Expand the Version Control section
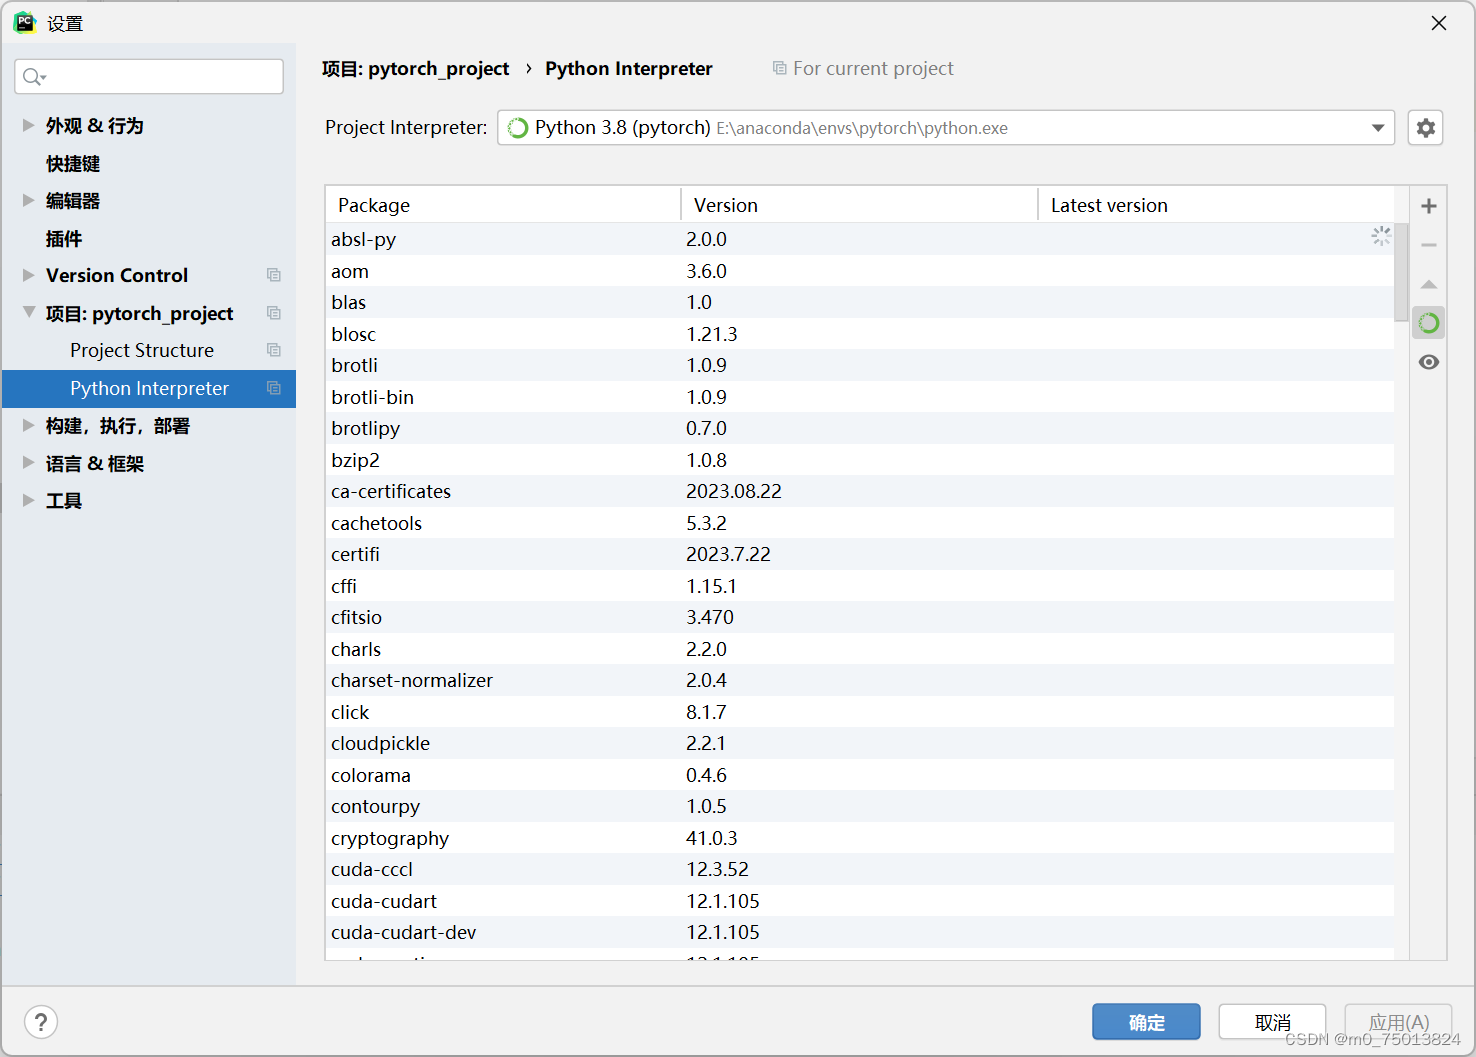Viewport: 1476px width, 1057px height. (28, 274)
